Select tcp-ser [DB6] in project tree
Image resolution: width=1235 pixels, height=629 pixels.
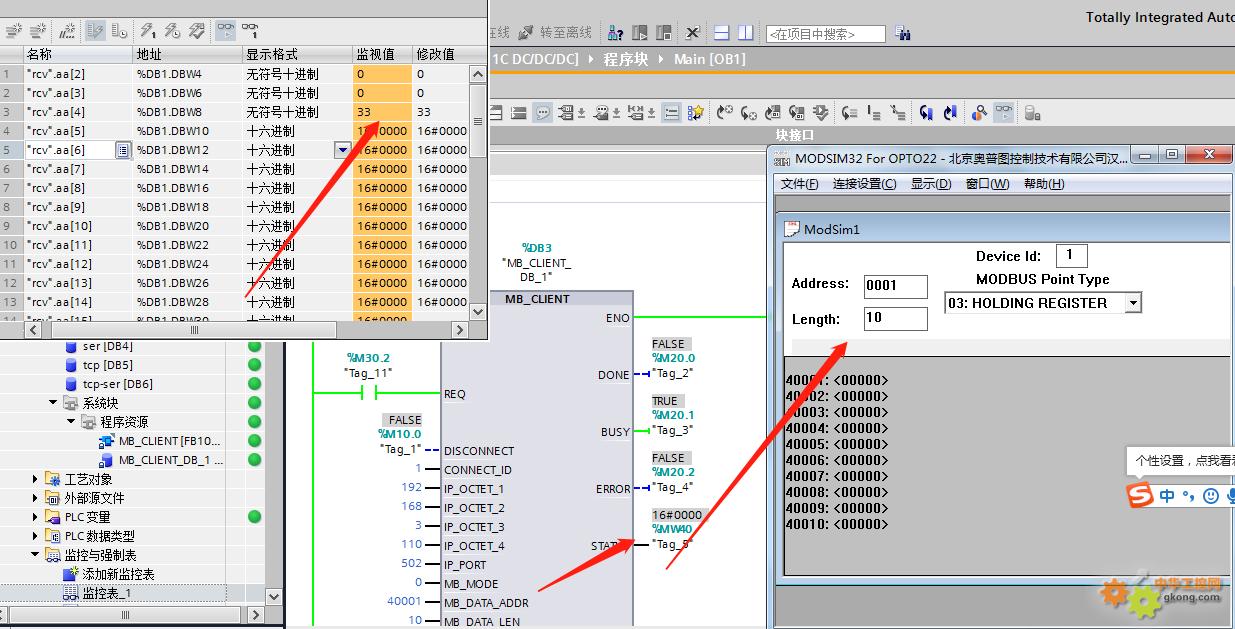pyautogui.click(x=118, y=384)
